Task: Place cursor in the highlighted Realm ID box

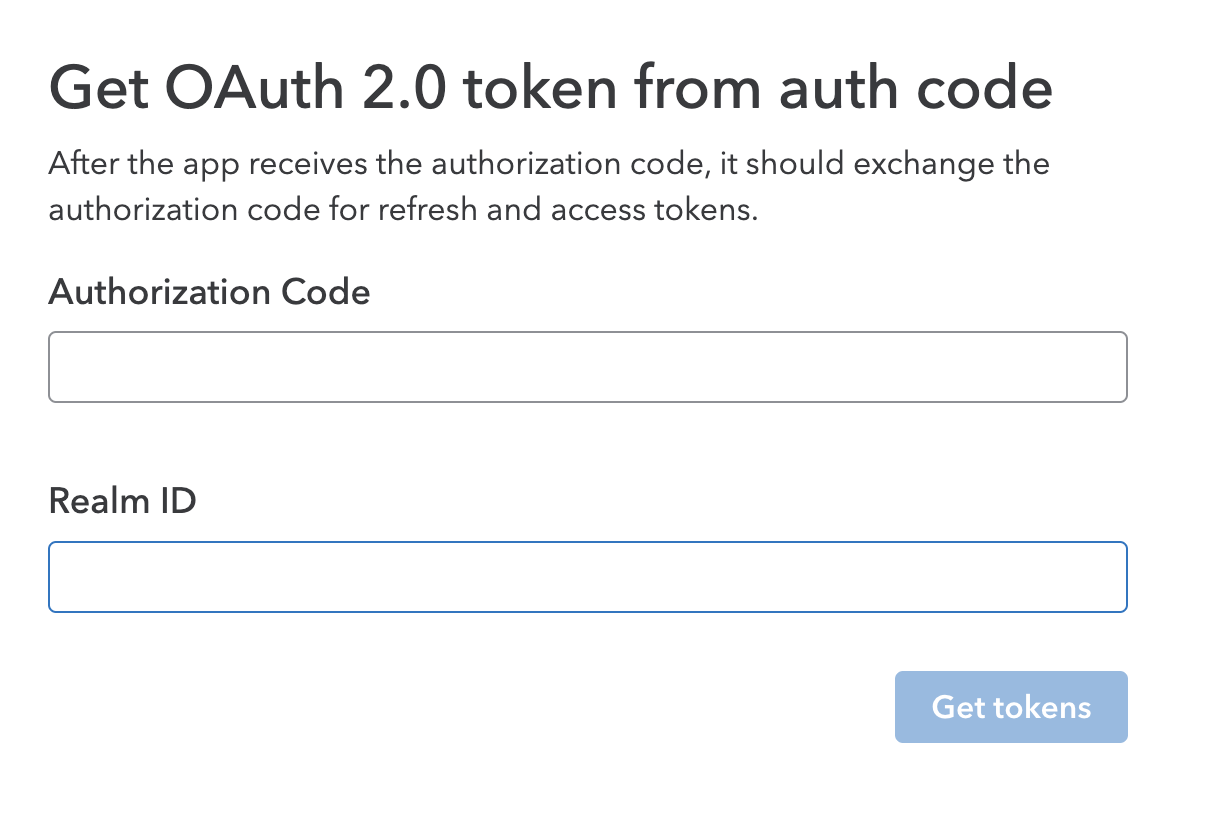Action: click(x=587, y=577)
